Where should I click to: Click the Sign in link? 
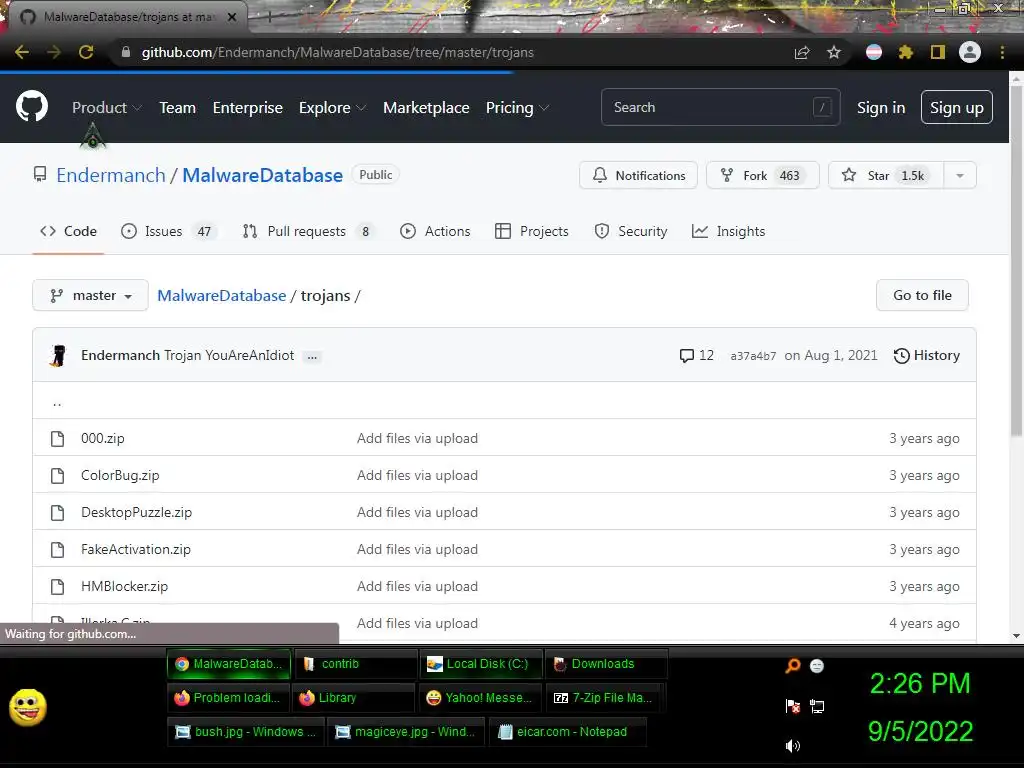[x=881, y=108]
